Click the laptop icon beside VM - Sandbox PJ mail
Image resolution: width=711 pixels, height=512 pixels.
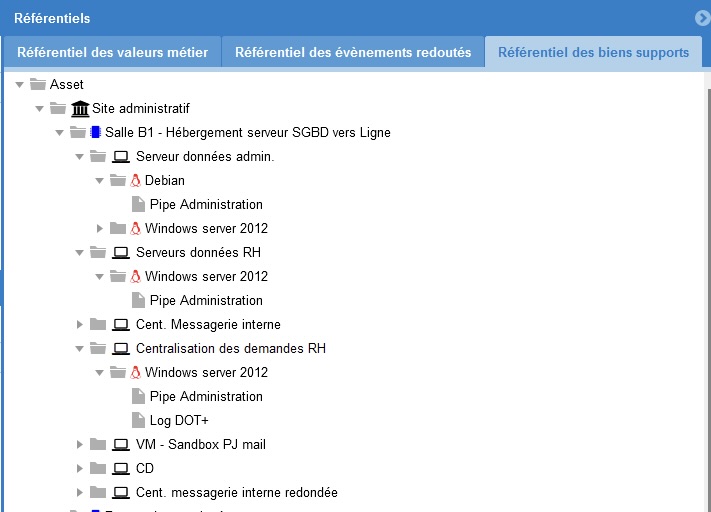(121, 444)
